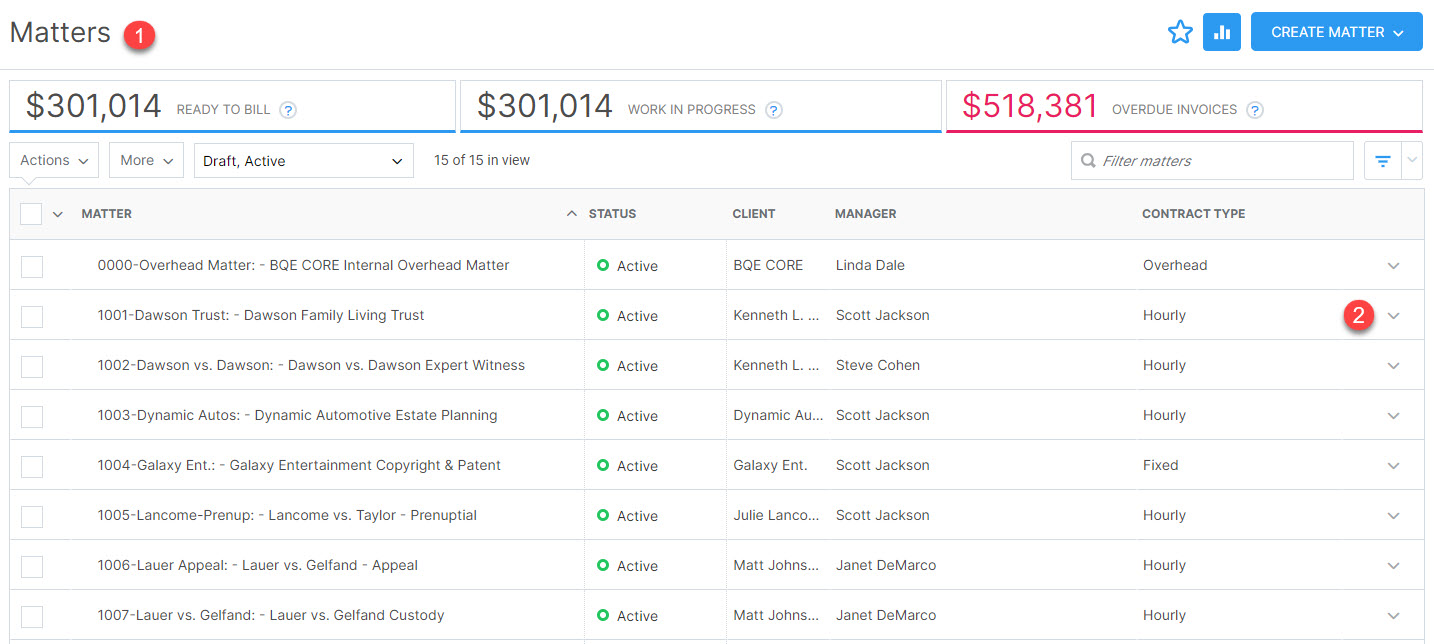Screen dimensions: 1434x644
Task: Tick the select-all checkbox in the header
Action: [x=31, y=214]
